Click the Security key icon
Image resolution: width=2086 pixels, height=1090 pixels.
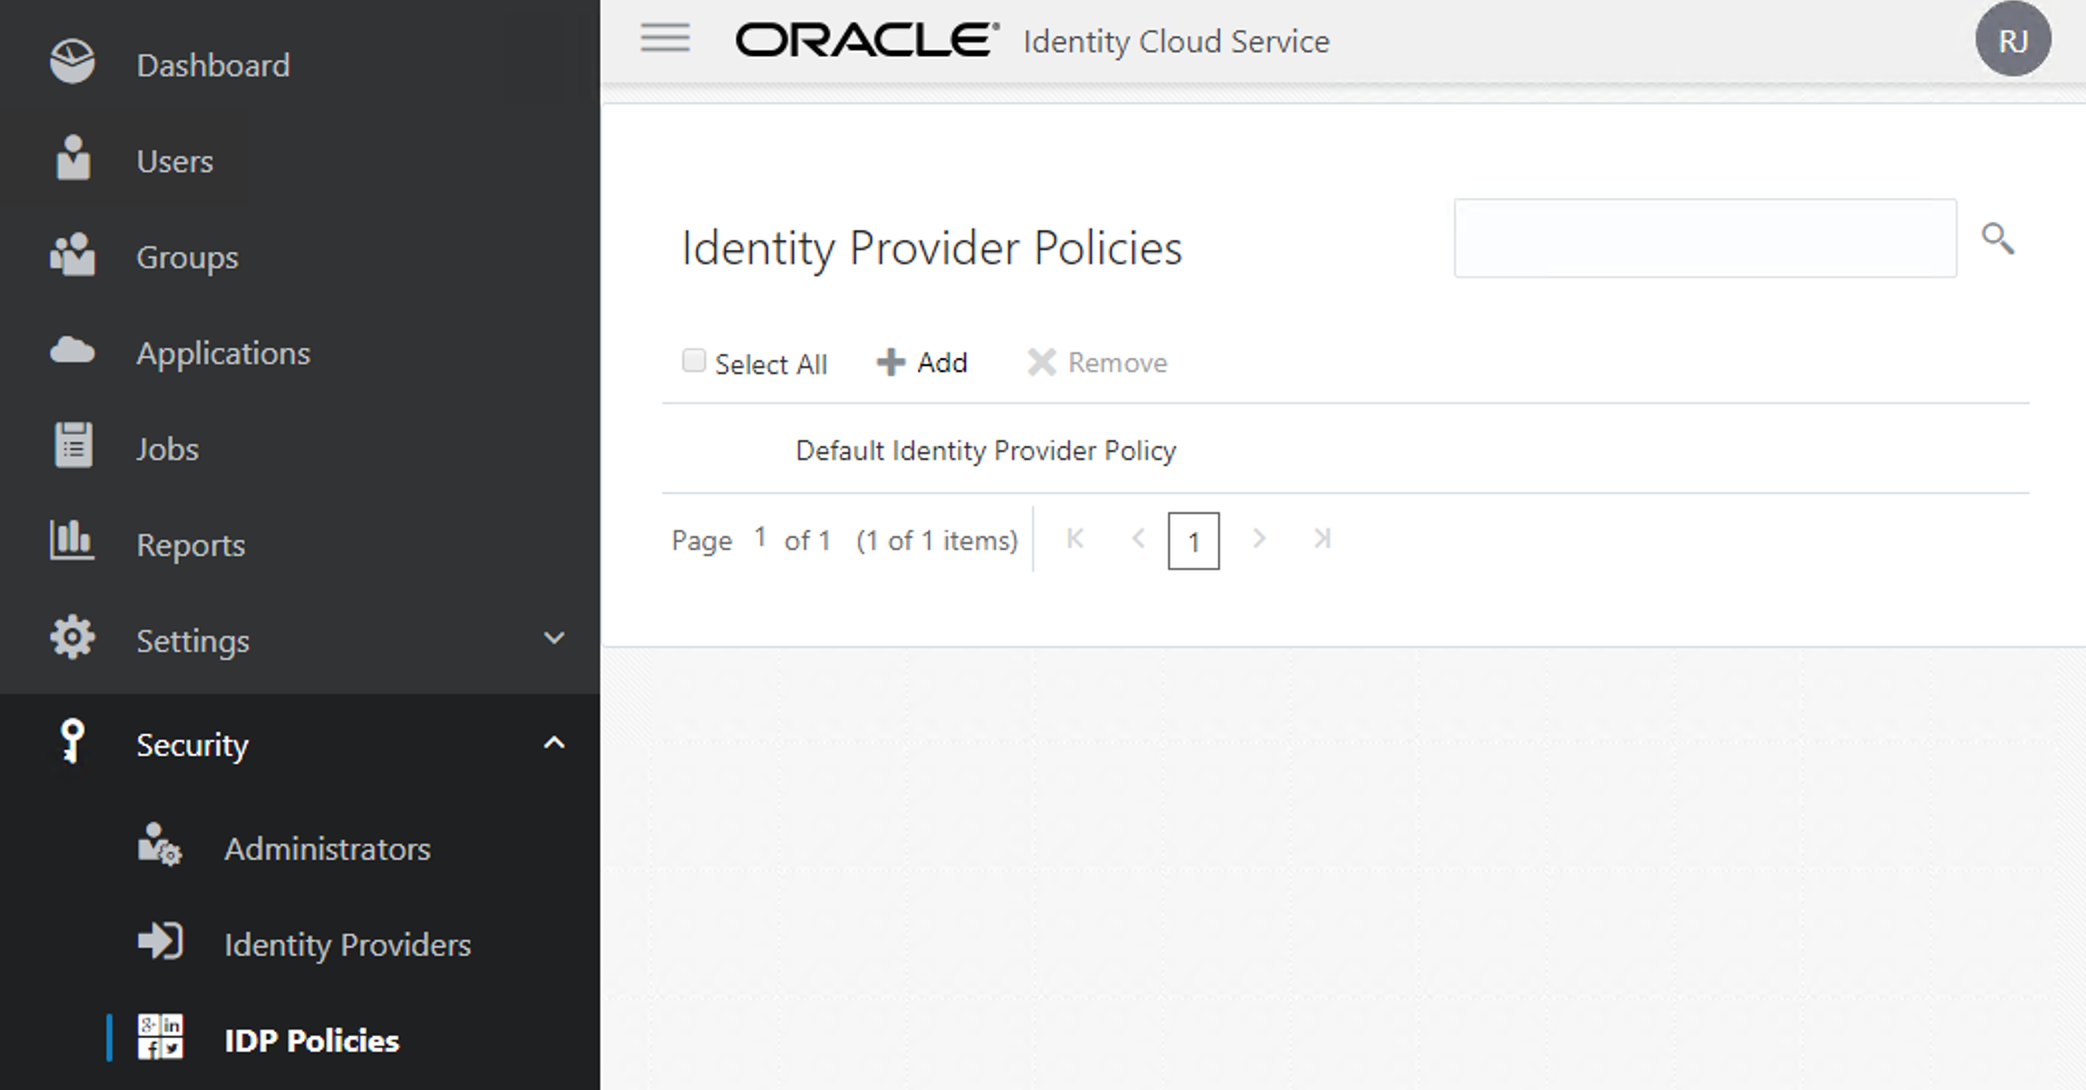coord(72,742)
